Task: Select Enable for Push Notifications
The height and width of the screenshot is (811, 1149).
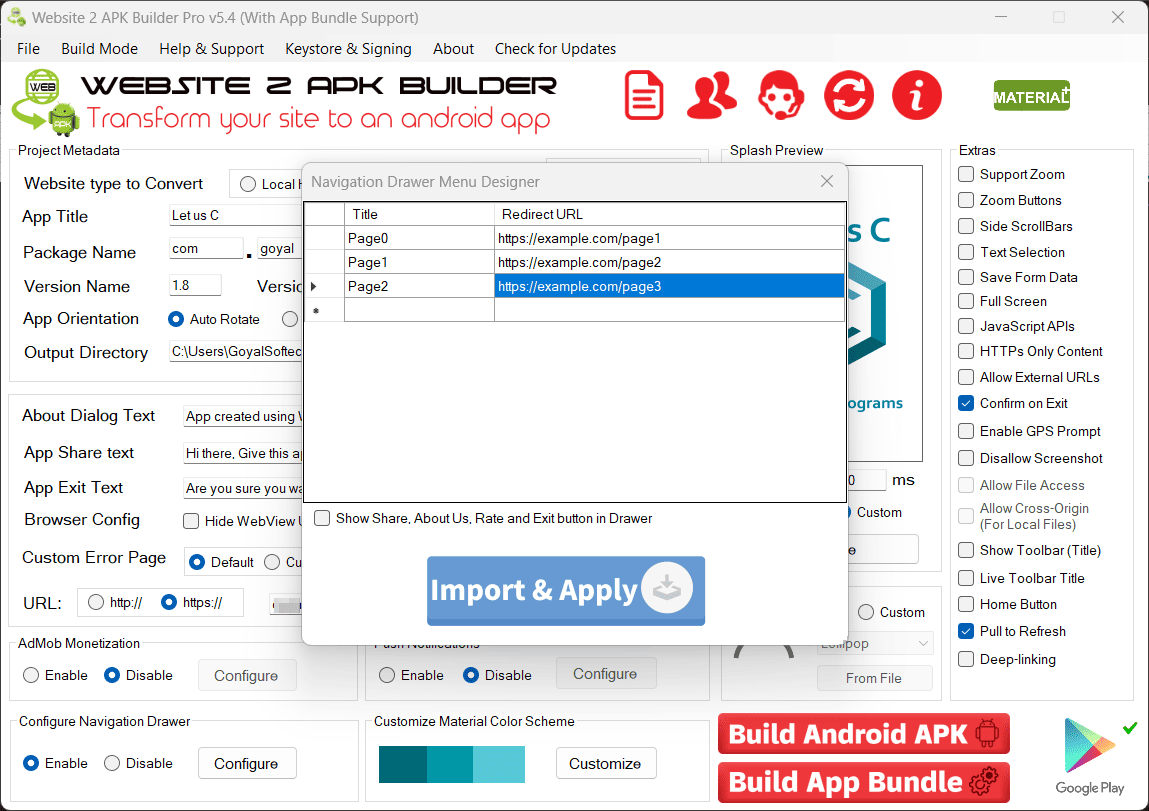Action: click(x=386, y=675)
